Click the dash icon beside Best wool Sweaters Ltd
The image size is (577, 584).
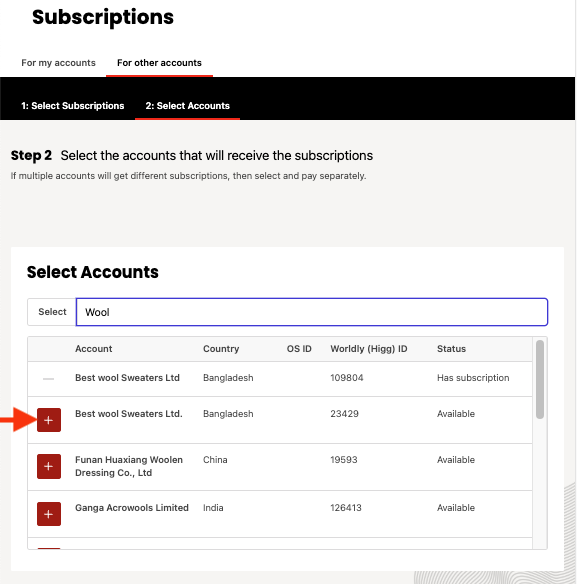(x=48, y=379)
